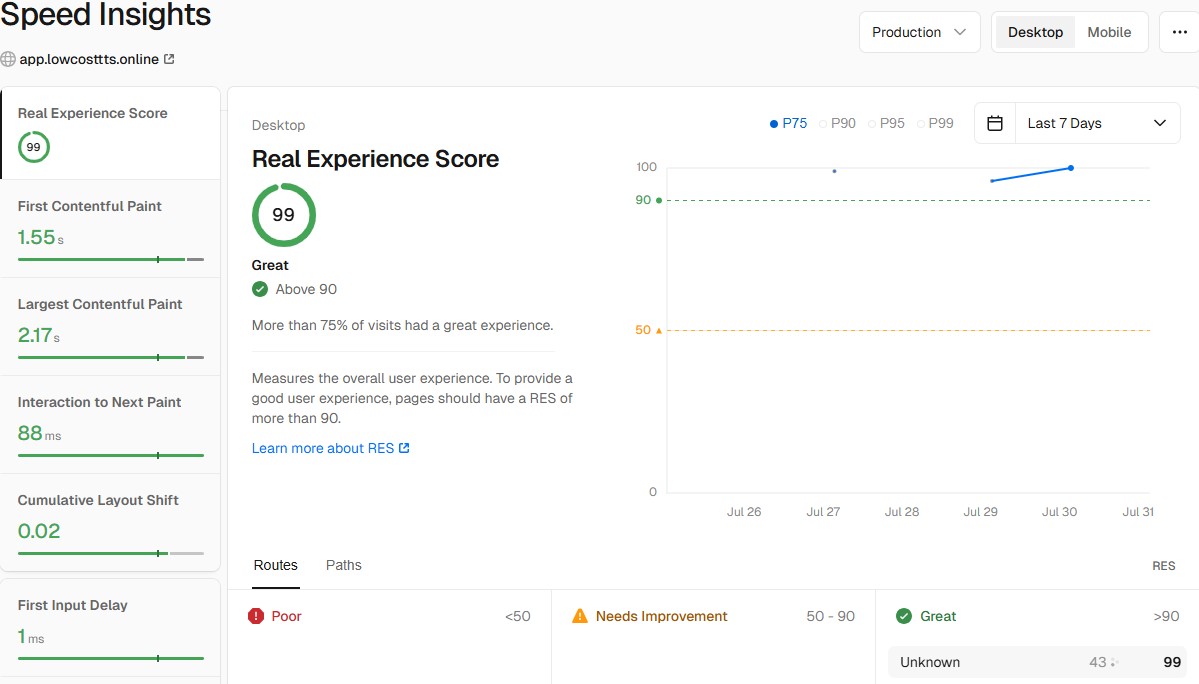The image size is (1199, 684).
Task: Click the green Great checkmark icon in routes
Action: 904,616
